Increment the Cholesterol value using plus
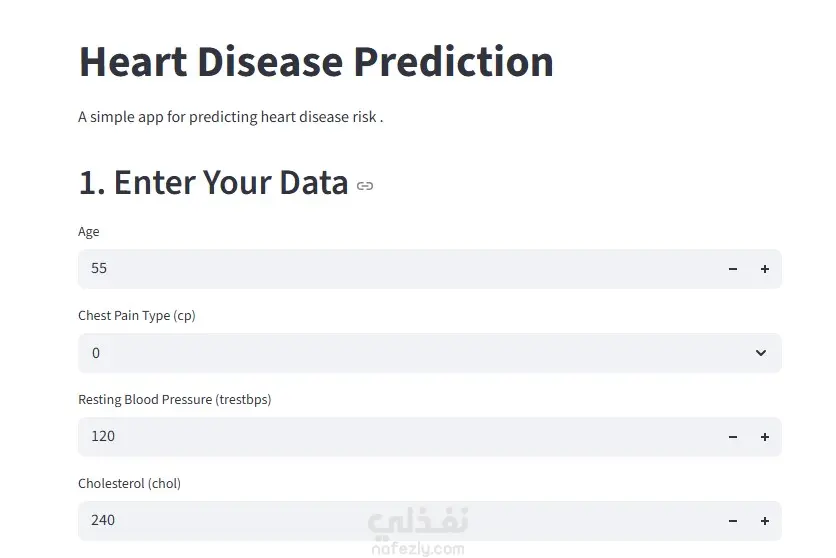The height and width of the screenshot is (558, 836). [x=765, y=521]
